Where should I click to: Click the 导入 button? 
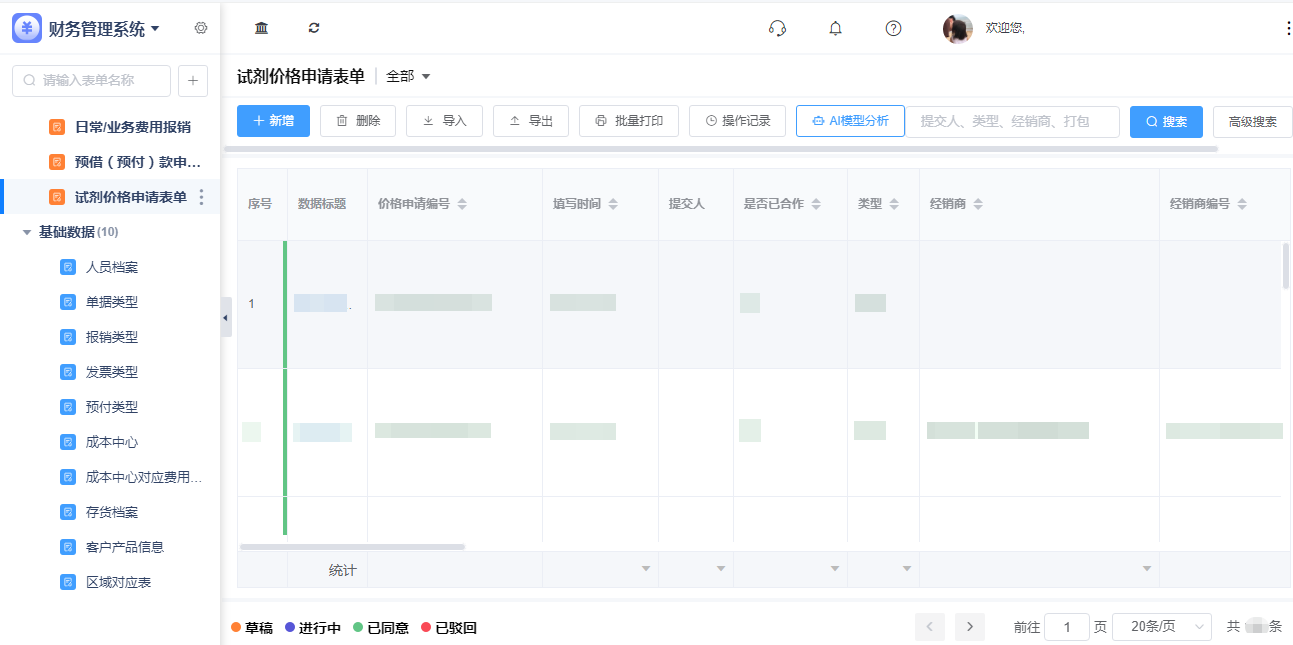(x=444, y=121)
